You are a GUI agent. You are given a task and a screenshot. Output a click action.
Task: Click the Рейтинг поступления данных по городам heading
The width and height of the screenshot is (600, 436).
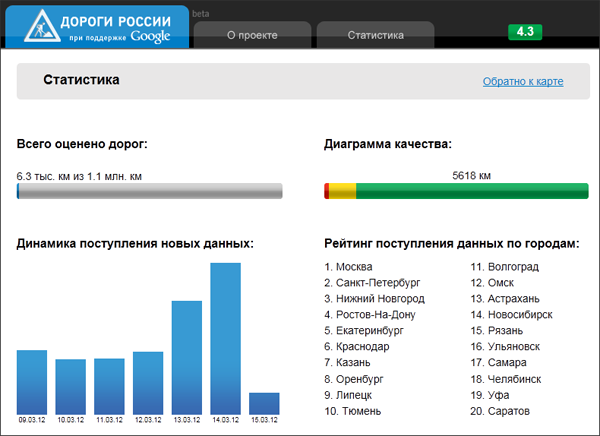(x=452, y=243)
